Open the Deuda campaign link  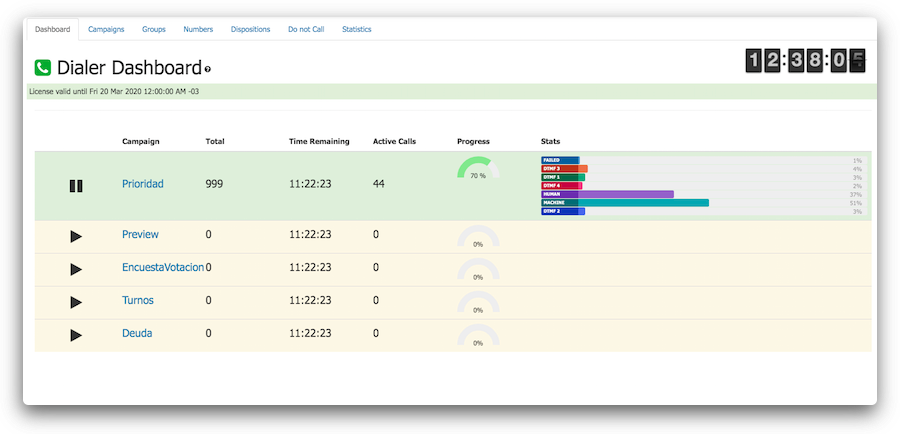point(137,333)
